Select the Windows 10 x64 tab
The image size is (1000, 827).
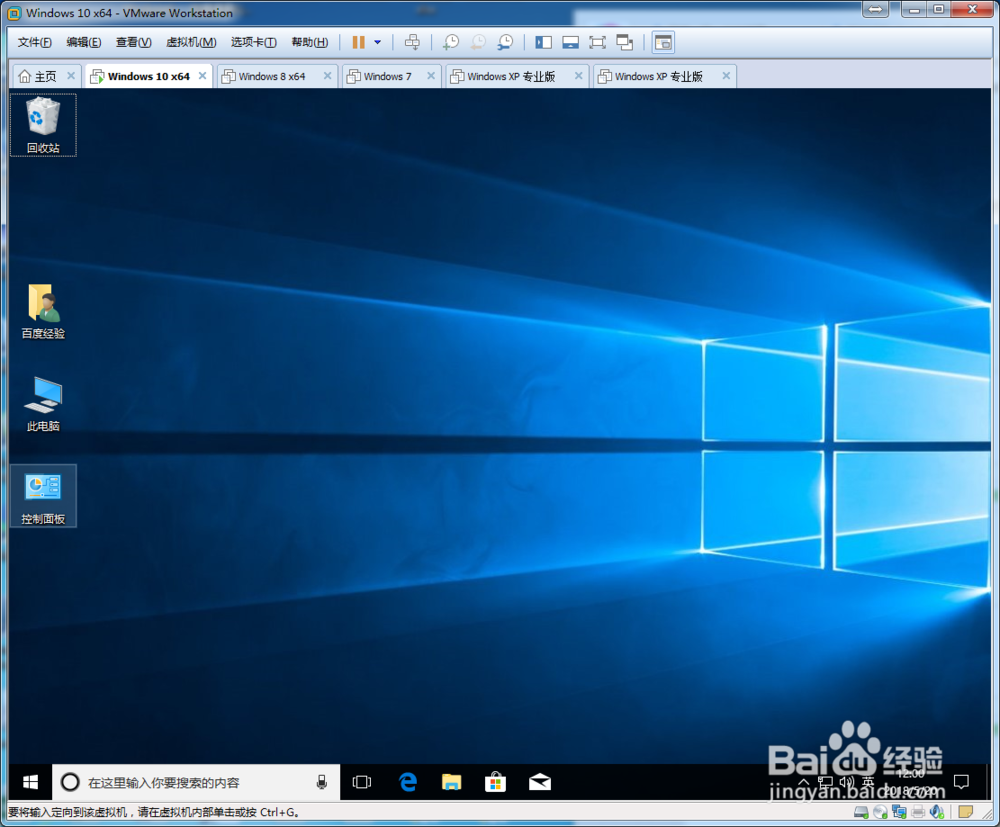tap(149, 77)
